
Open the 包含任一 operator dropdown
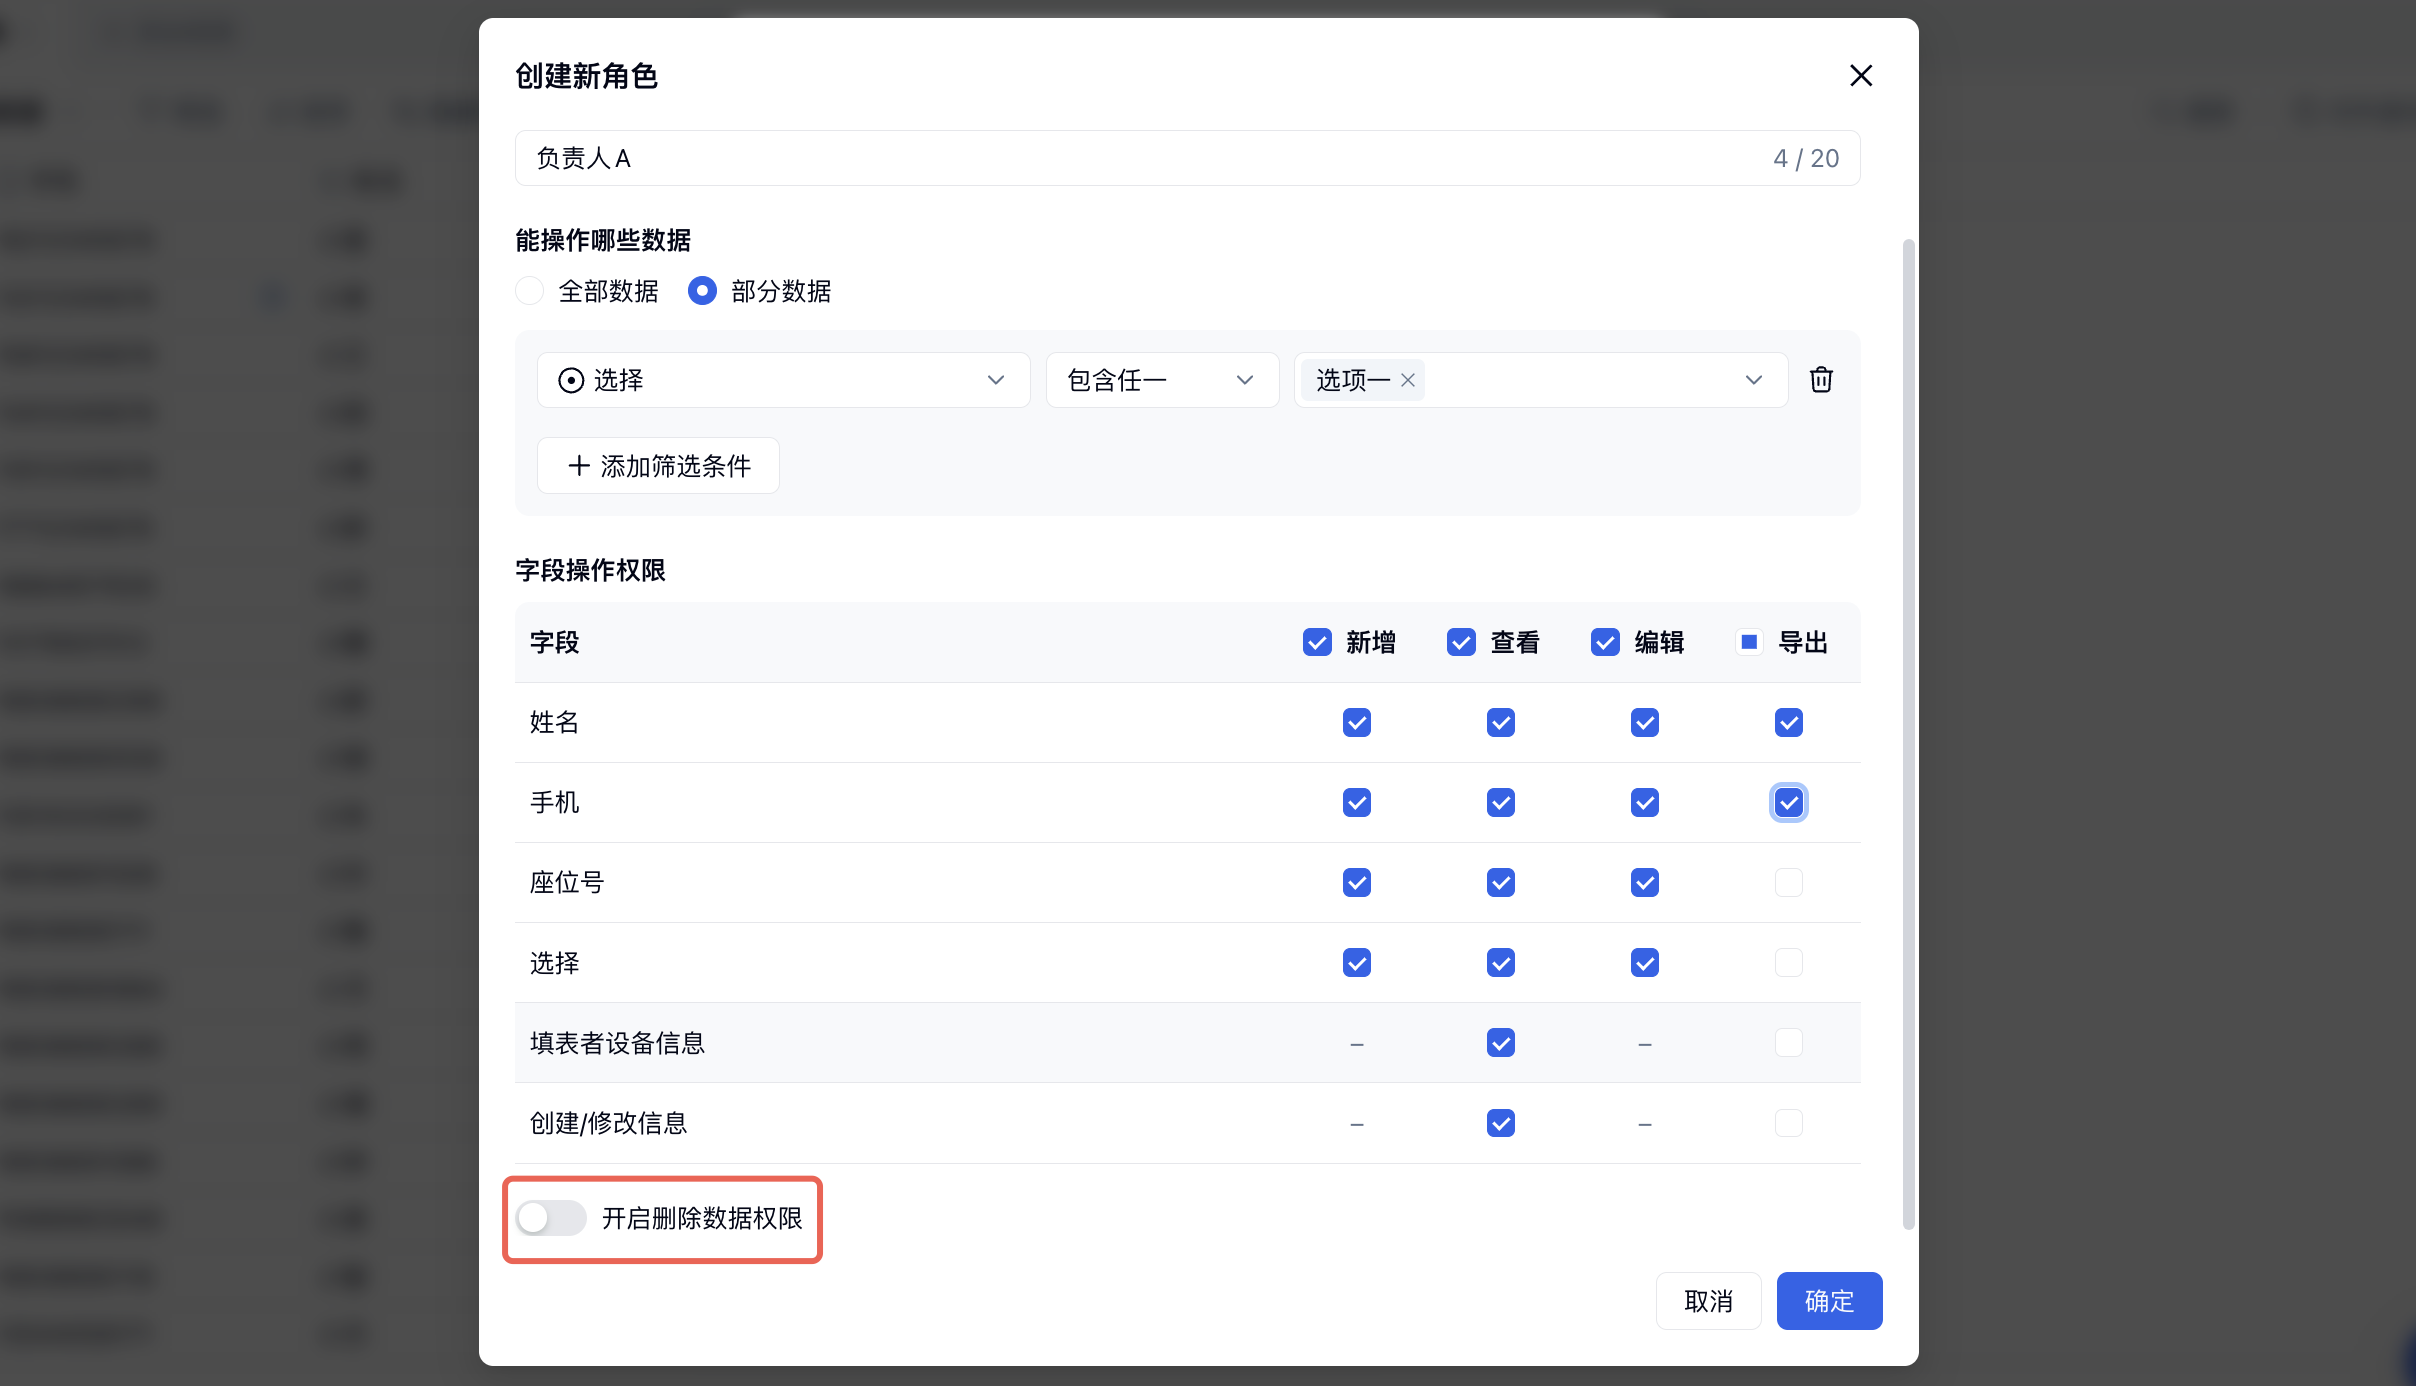click(1162, 380)
